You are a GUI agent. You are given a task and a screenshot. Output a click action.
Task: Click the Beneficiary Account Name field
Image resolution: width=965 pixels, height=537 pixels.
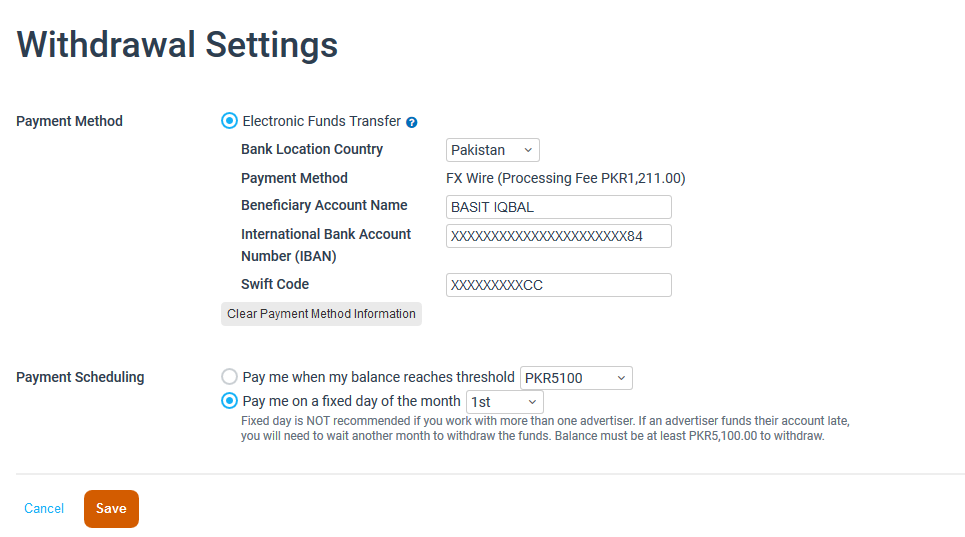pyautogui.click(x=558, y=207)
